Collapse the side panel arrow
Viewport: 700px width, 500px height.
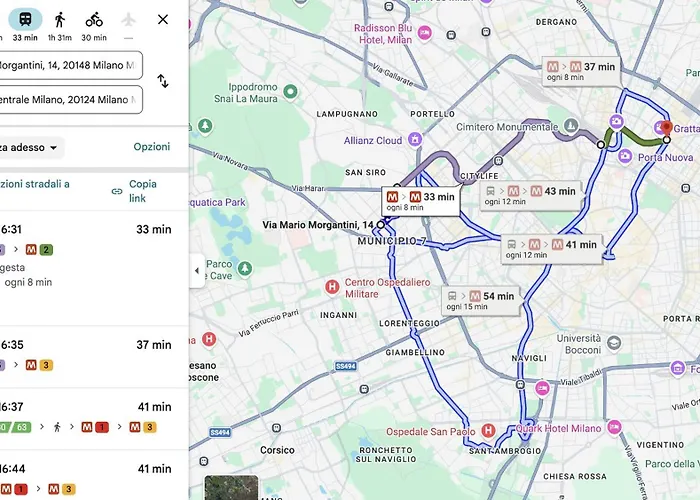tap(197, 271)
